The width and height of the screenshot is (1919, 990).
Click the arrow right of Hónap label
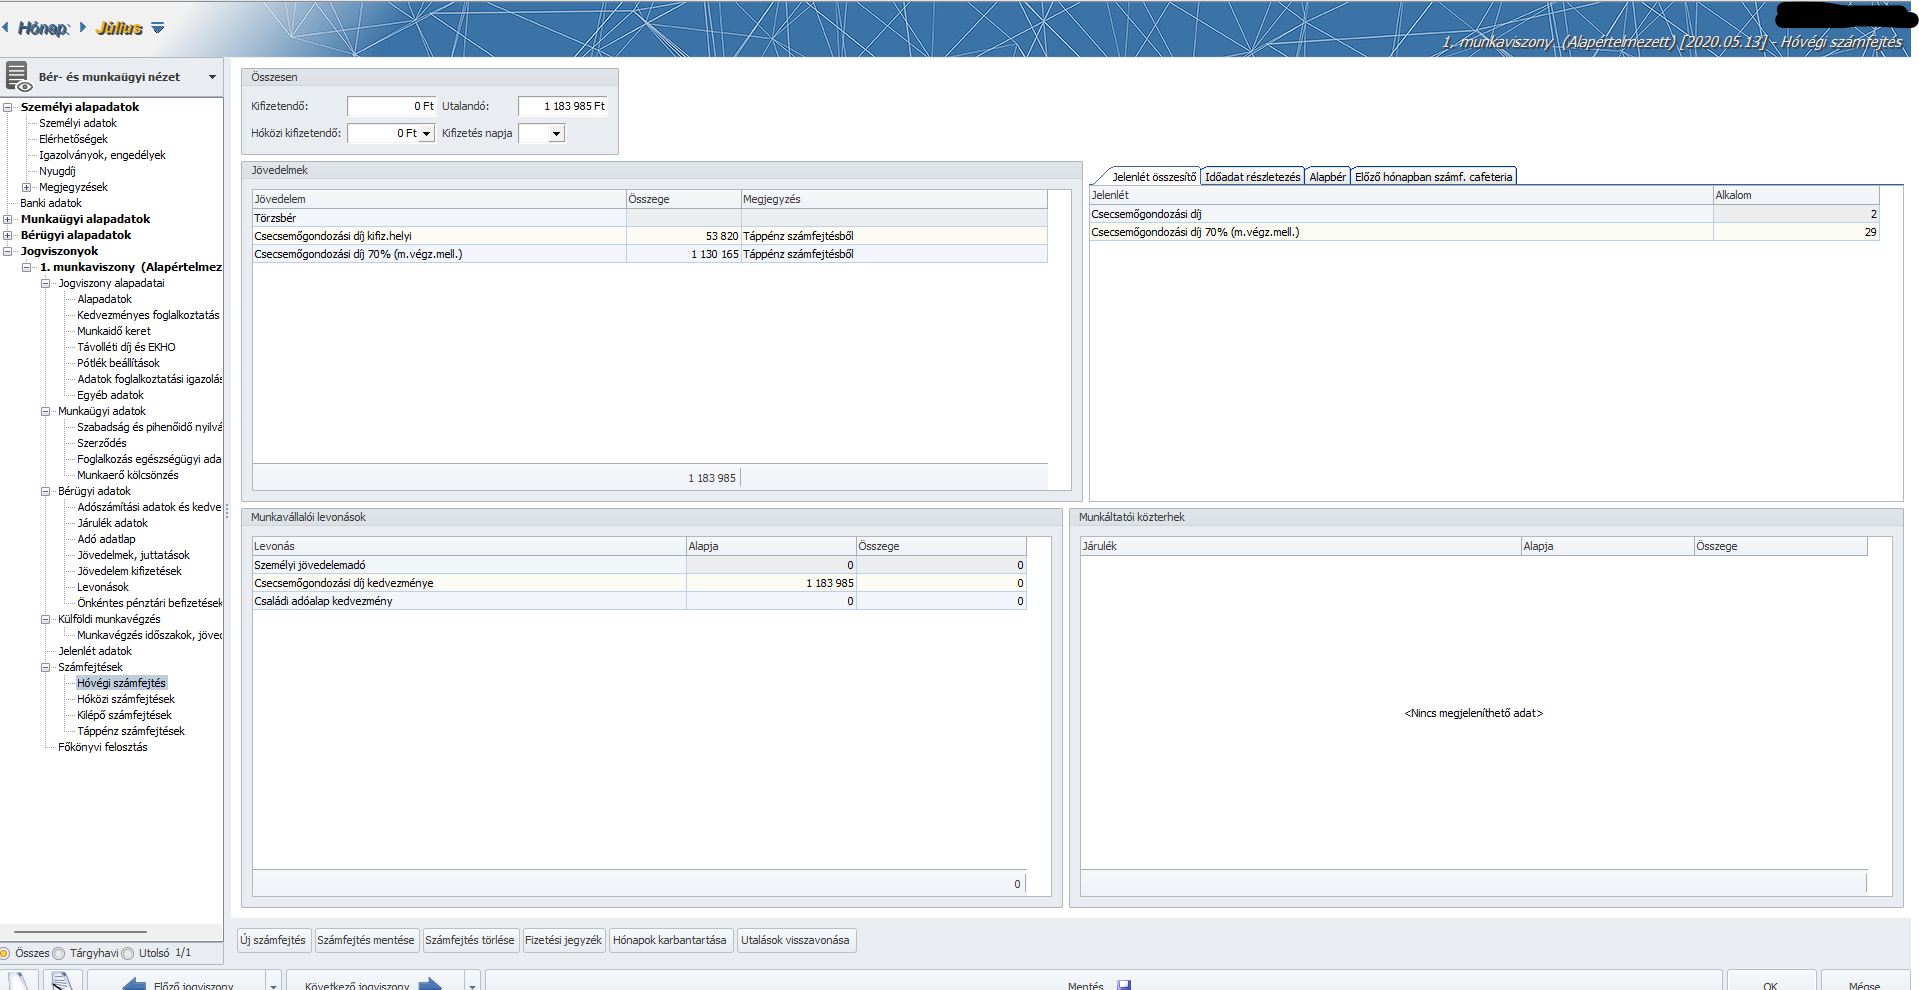pyautogui.click(x=82, y=28)
